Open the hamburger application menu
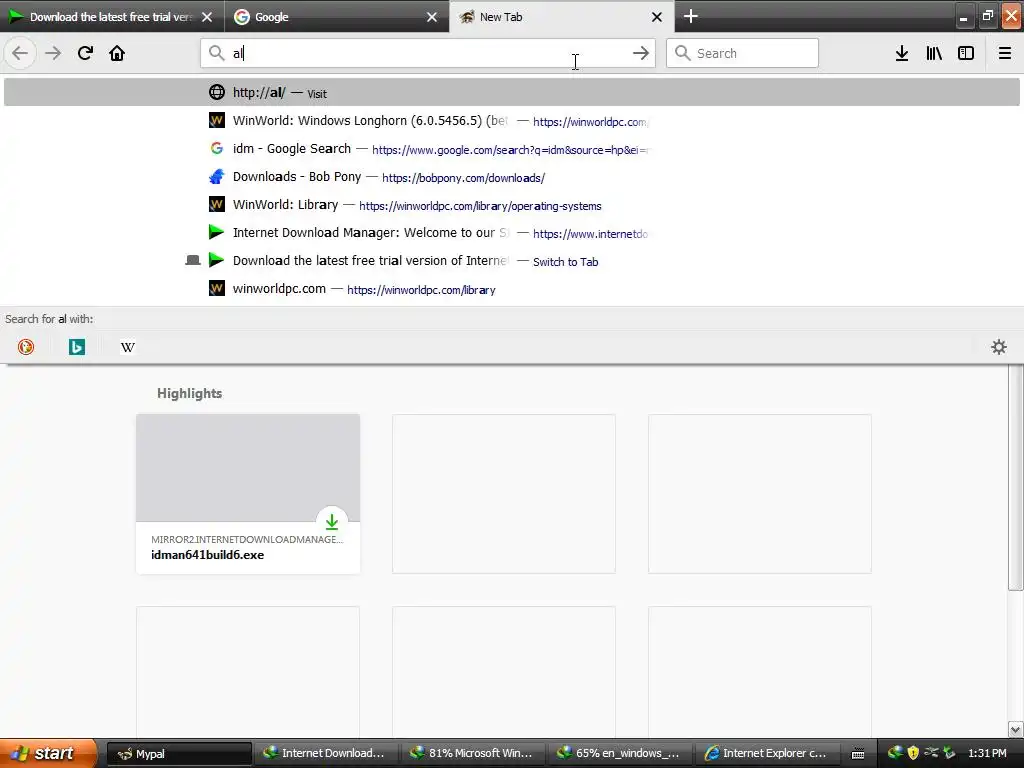The image size is (1024, 768). point(1005,53)
